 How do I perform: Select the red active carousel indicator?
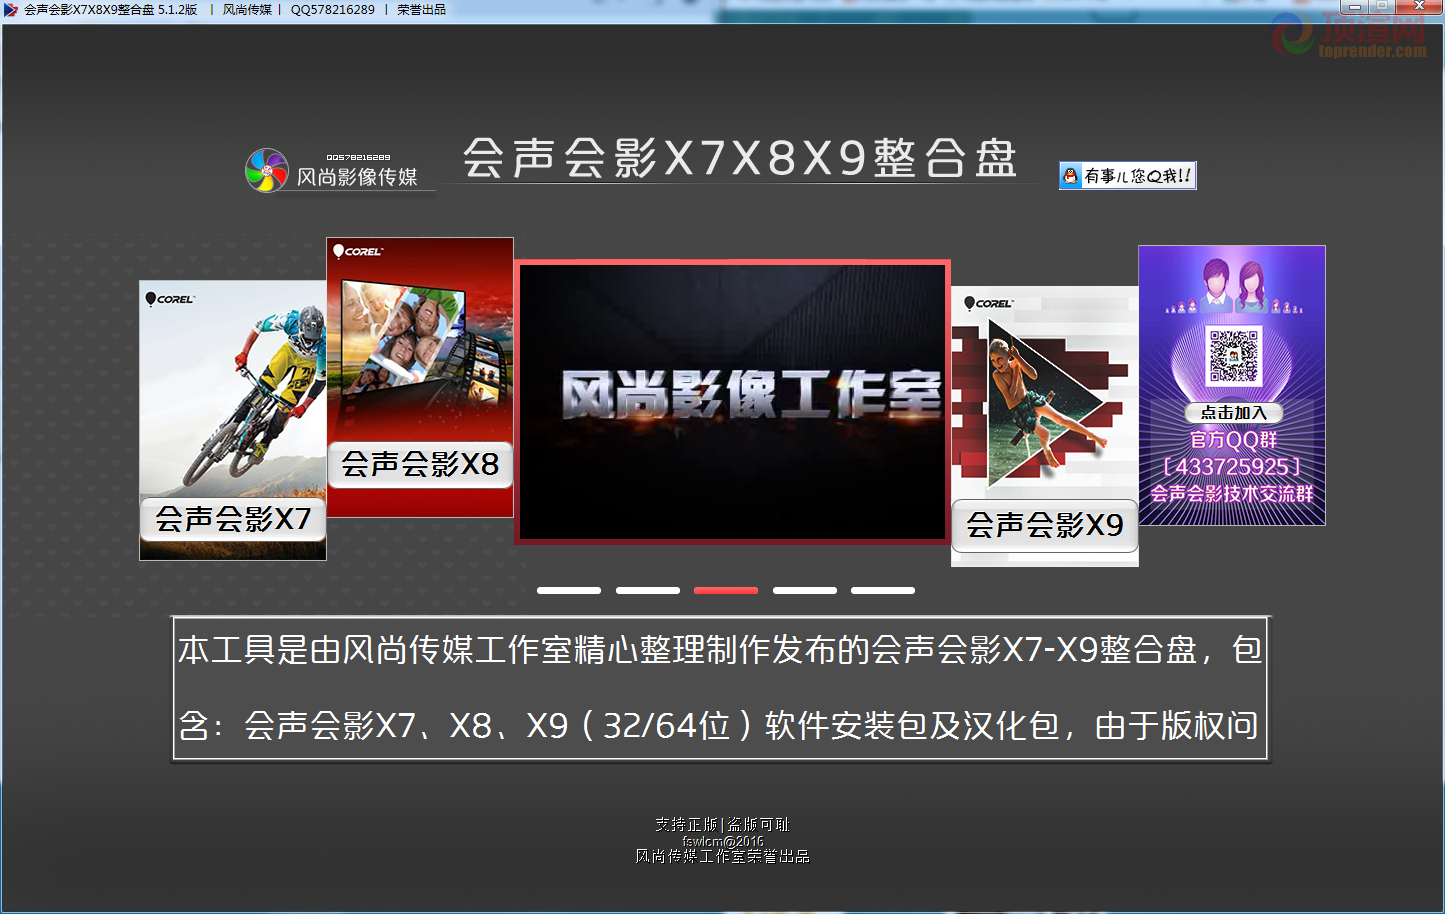coord(726,590)
